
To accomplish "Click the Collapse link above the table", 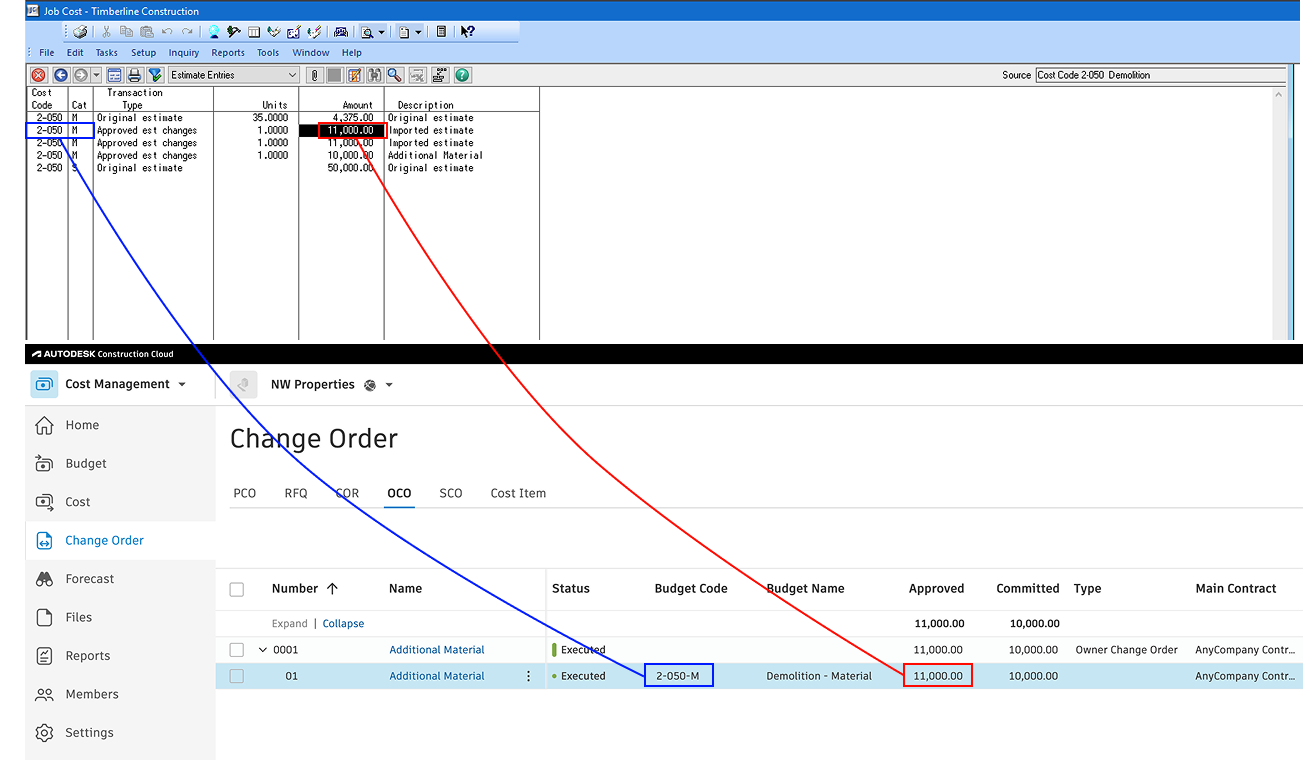I will (343, 623).
